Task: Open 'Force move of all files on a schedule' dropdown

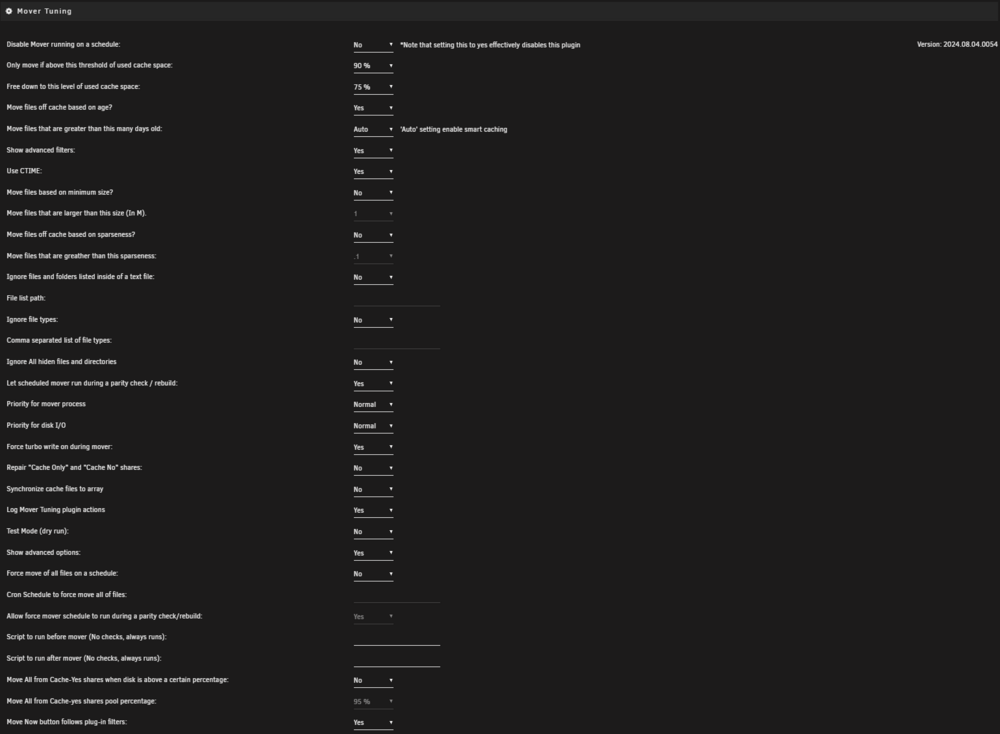Action: [x=373, y=574]
